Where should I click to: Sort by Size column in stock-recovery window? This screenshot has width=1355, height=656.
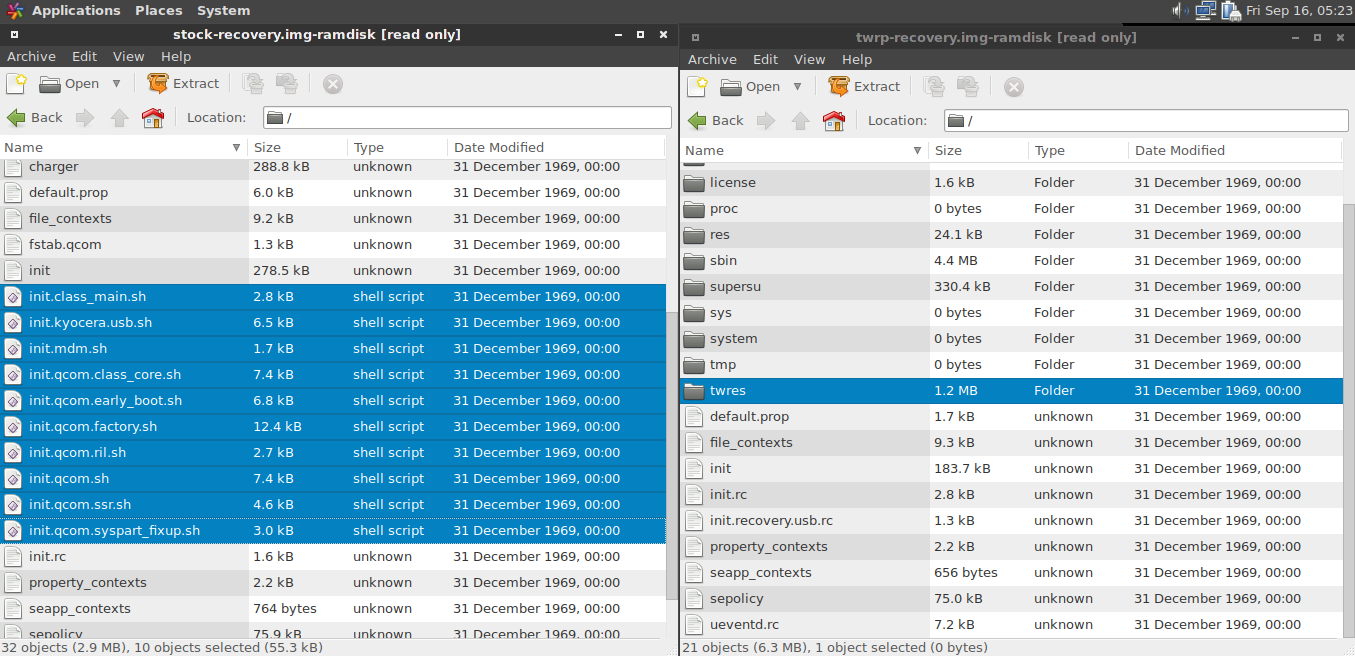tap(298, 148)
